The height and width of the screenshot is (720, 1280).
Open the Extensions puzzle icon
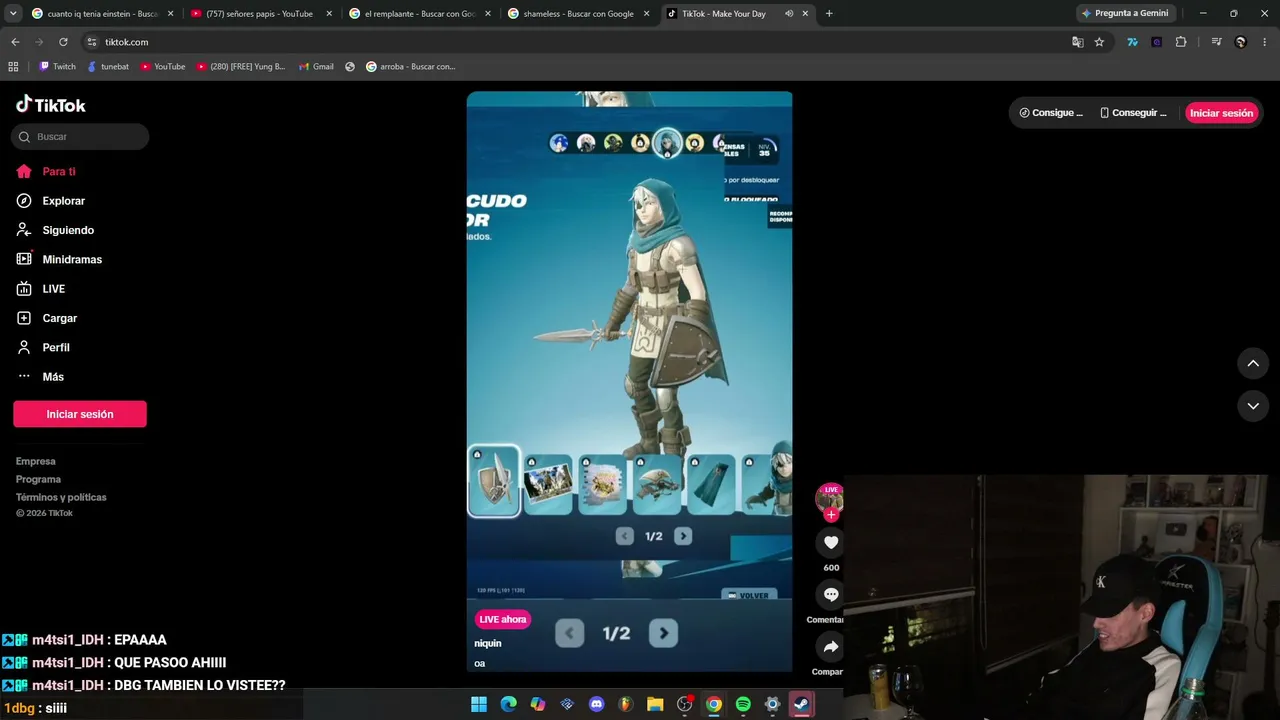coord(1181,42)
